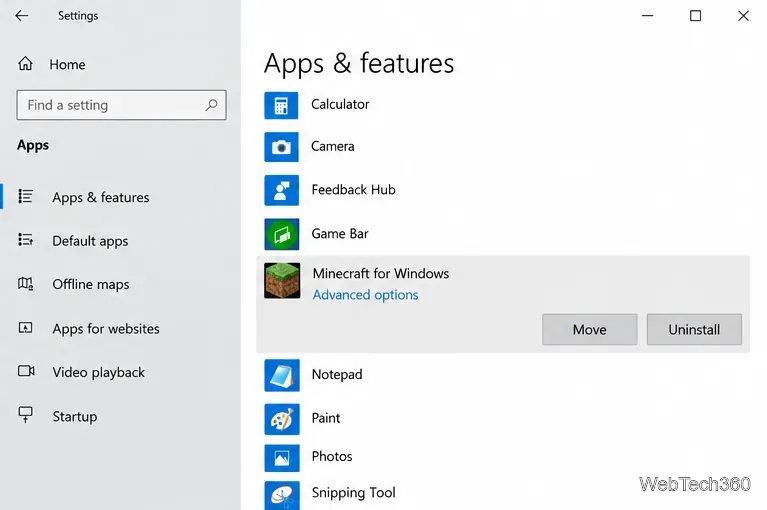
Task: Select the Camera entry text
Action: pyautogui.click(x=333, y=146)
